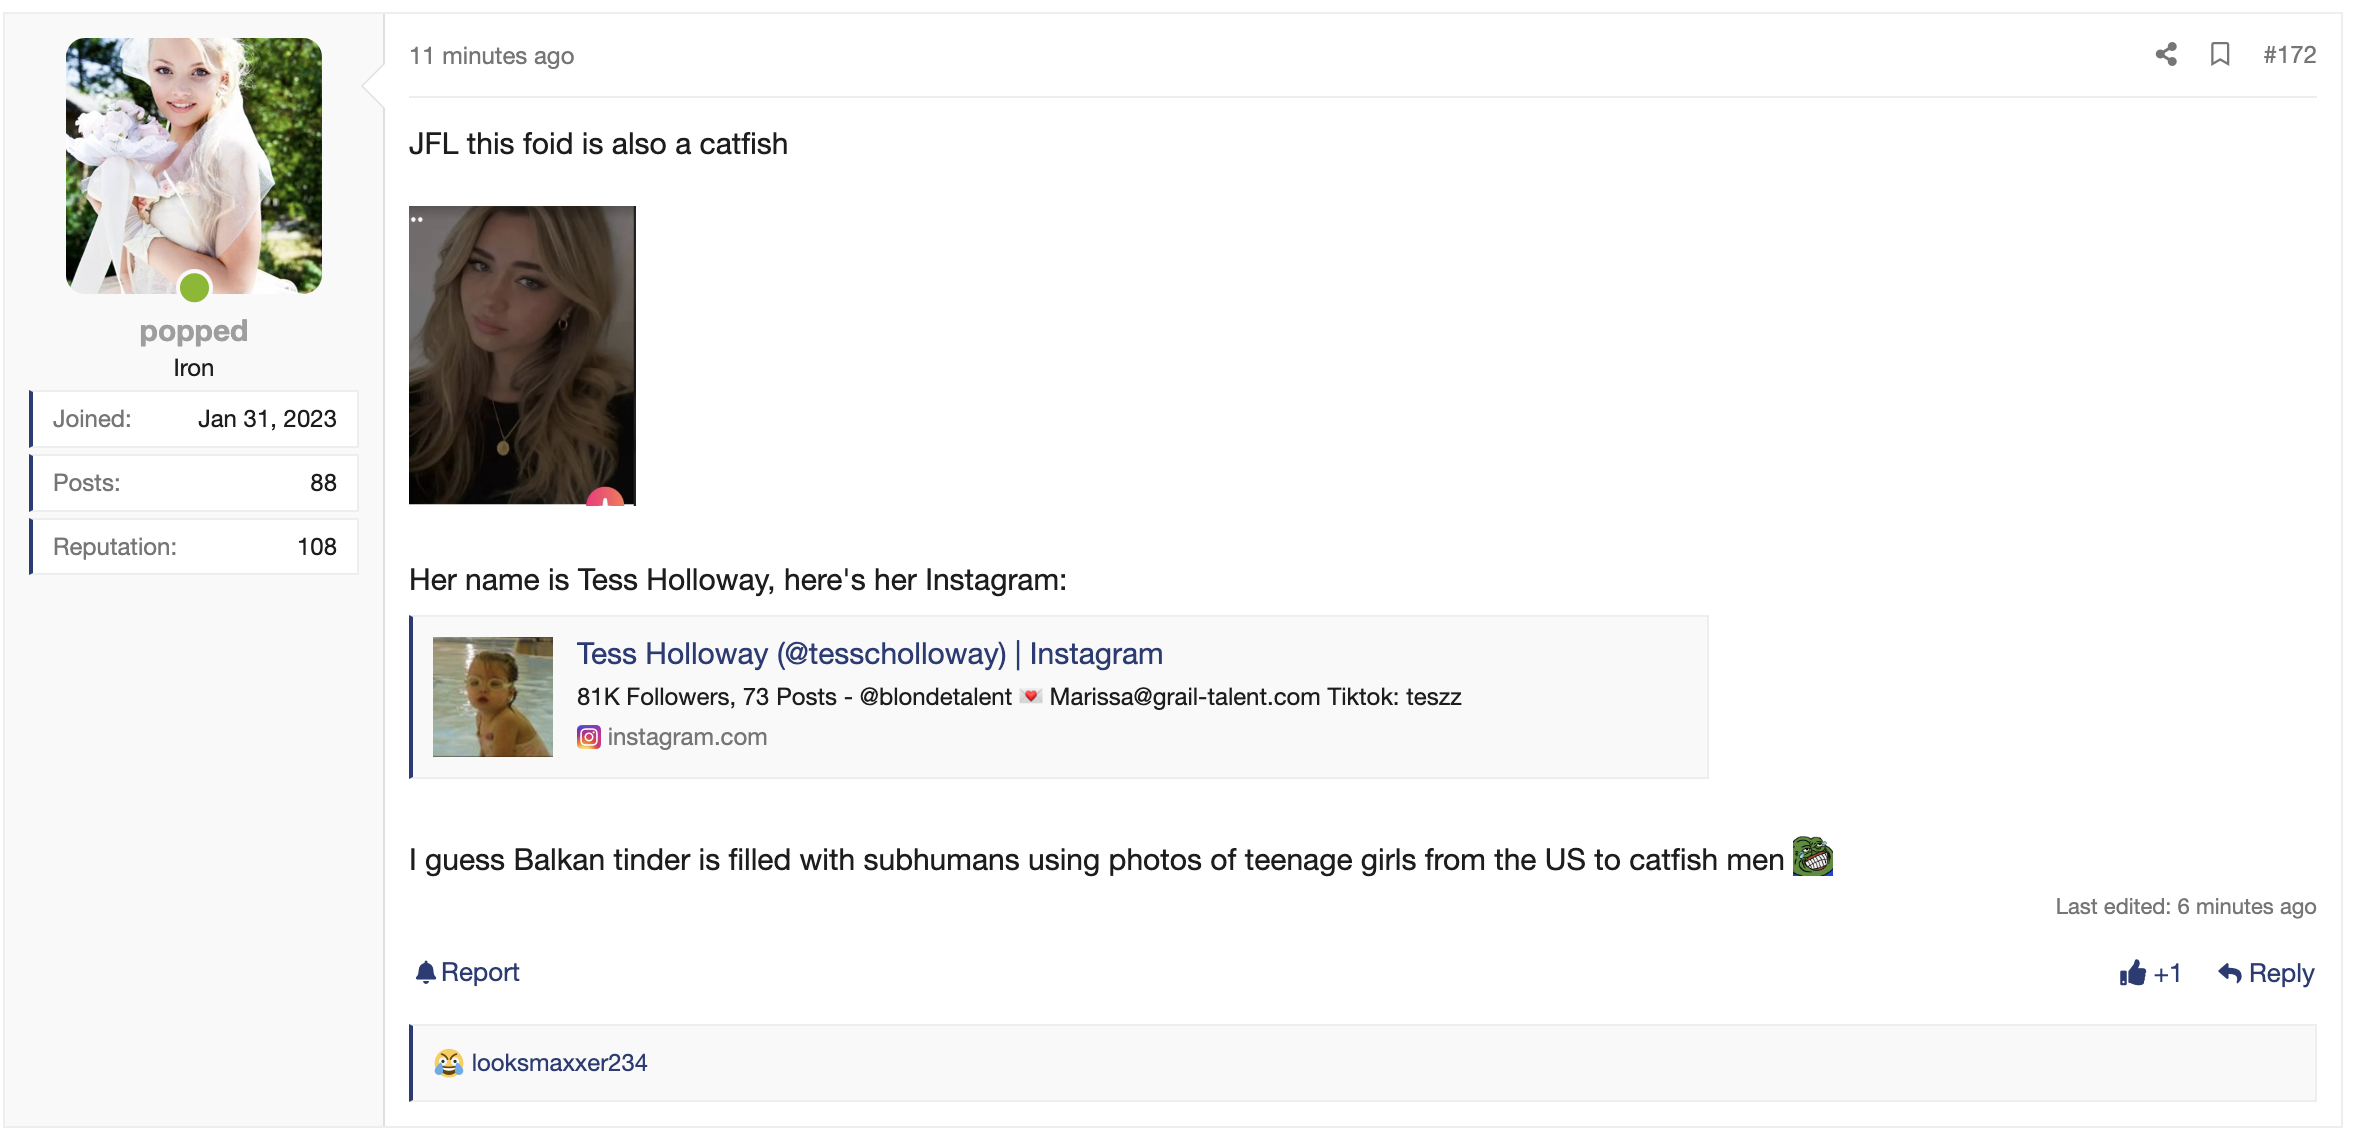Screen dimensions: 2362x1144
Task: Click the Posts count 88
Action: click(x=323, y=483)
